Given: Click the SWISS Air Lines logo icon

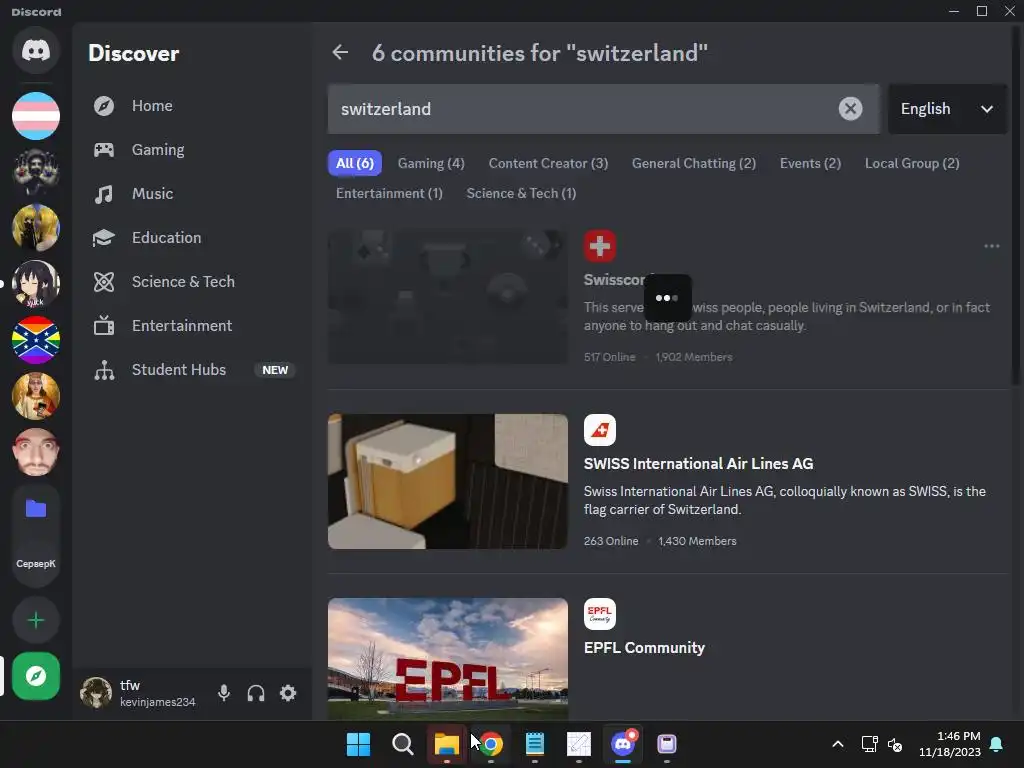Looking at the screenshot, I should point(600,430).
